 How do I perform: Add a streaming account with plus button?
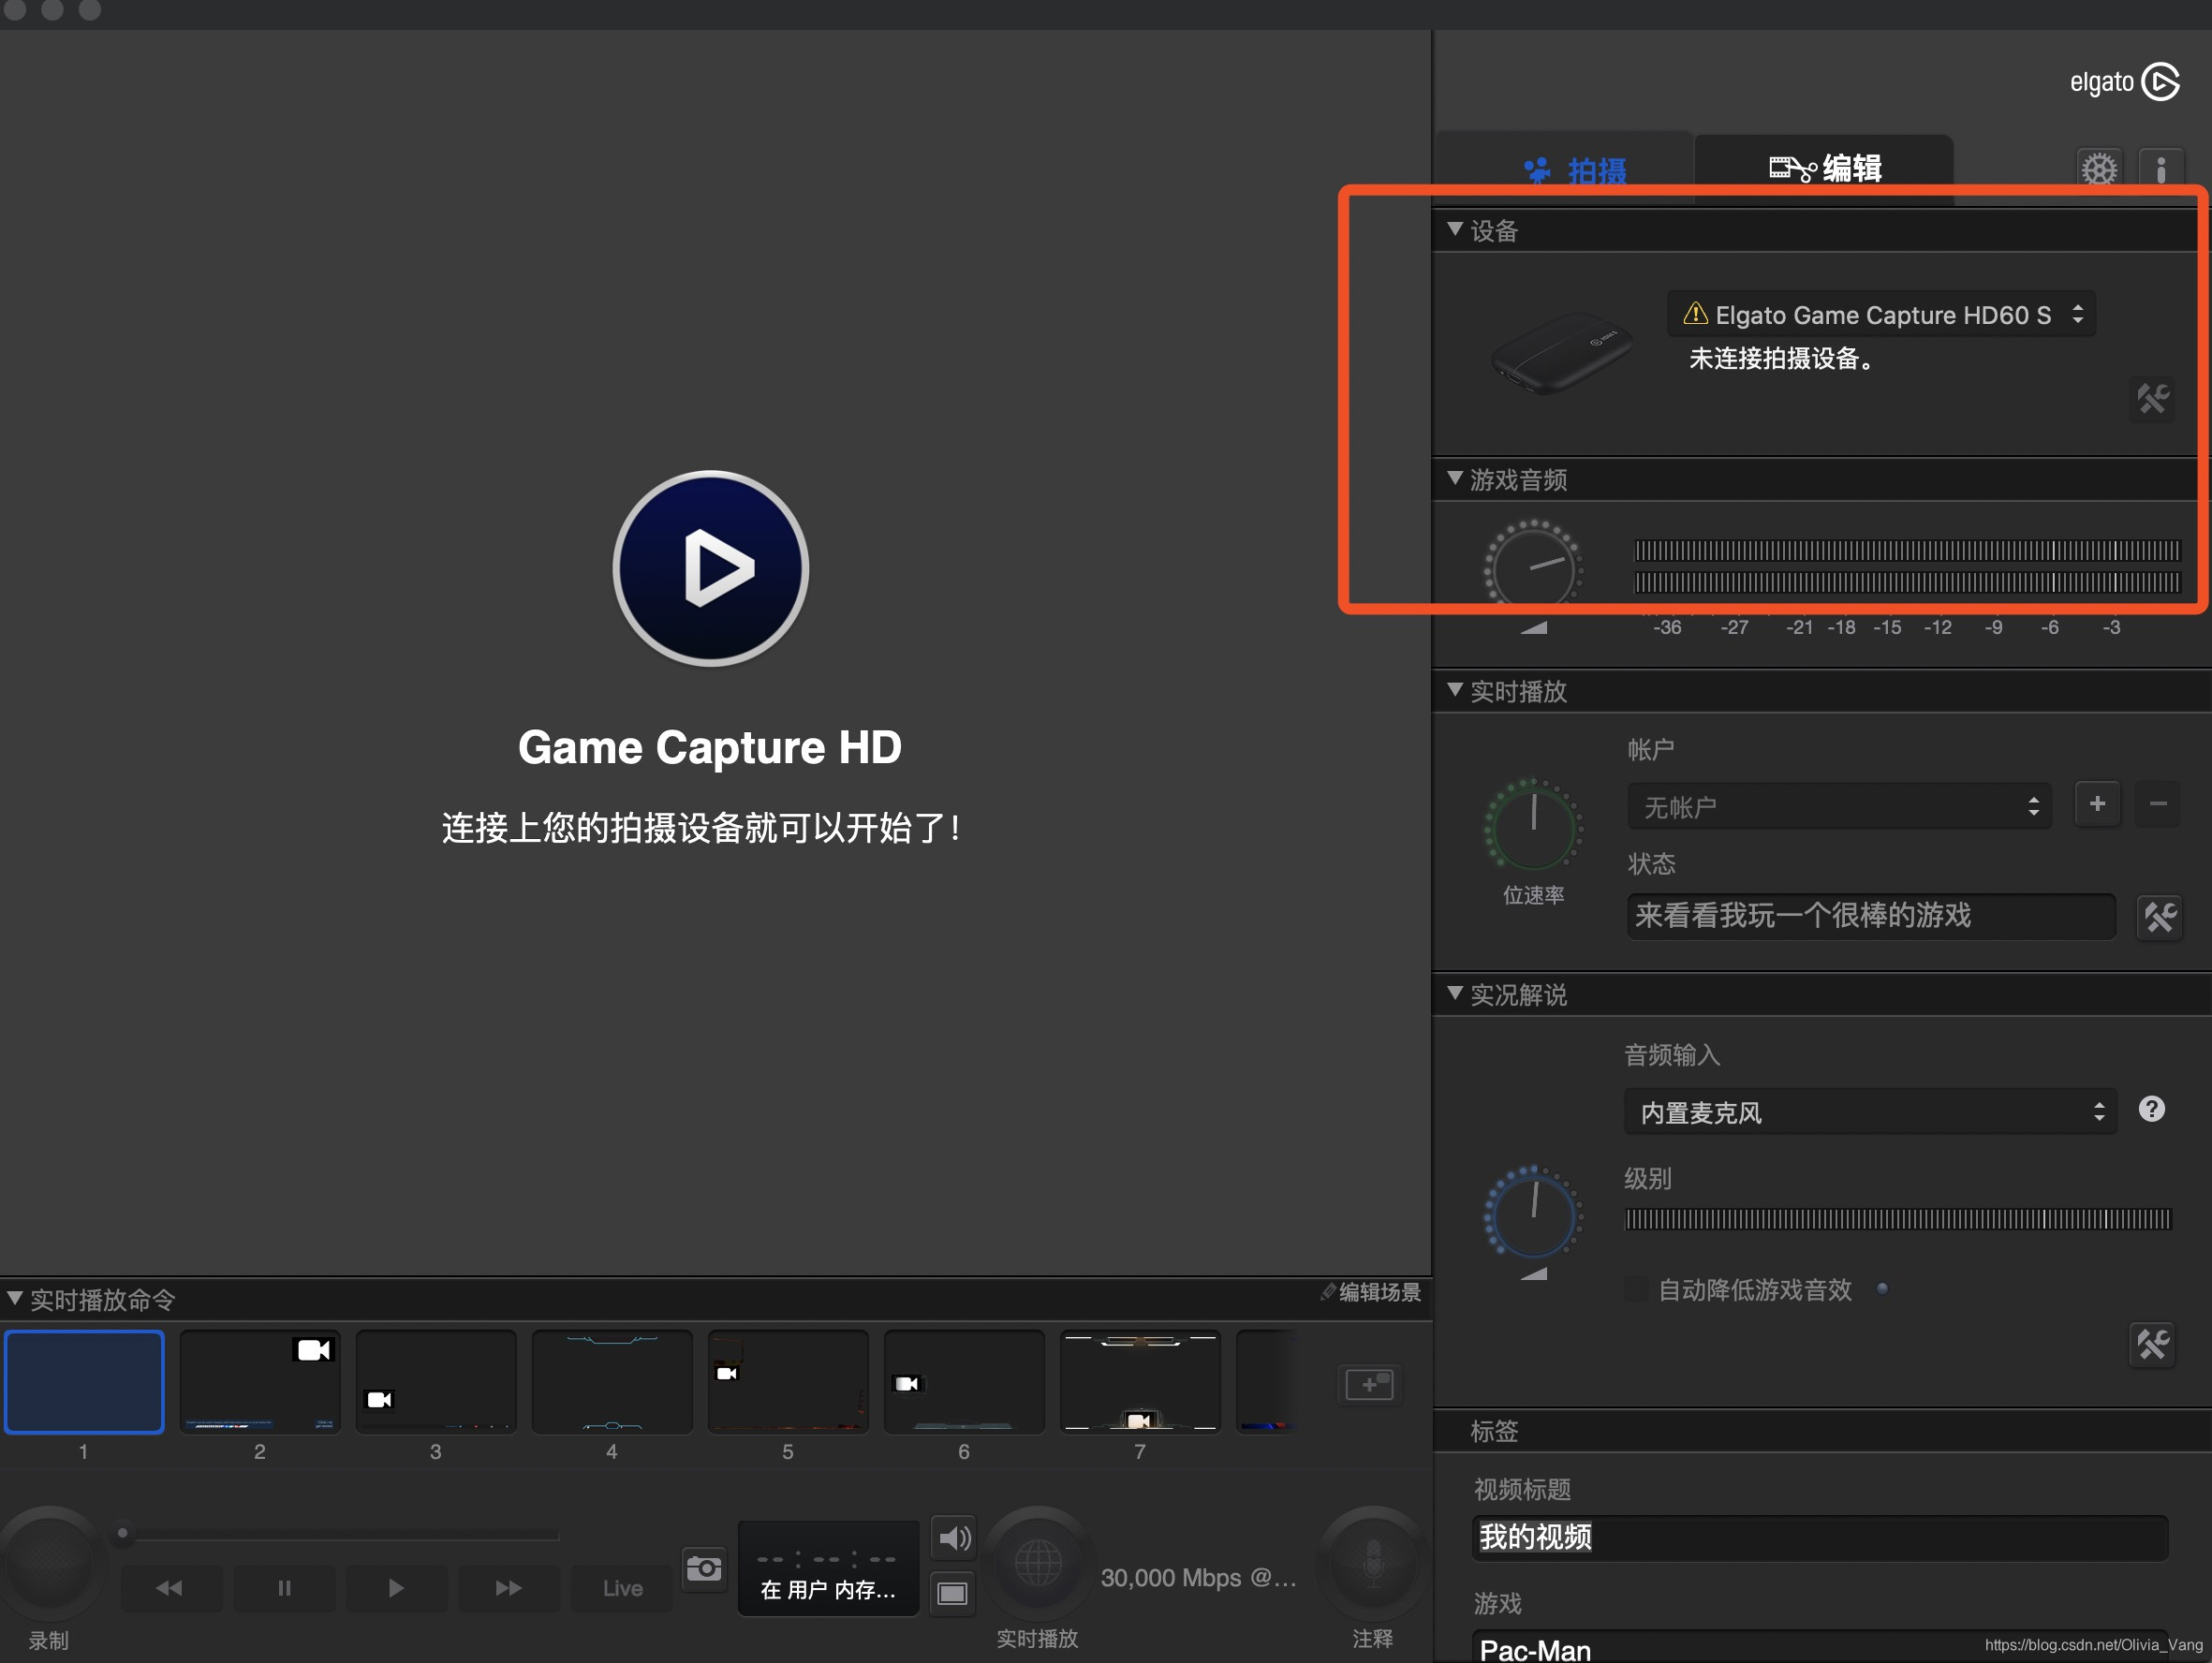tap(2097, 804)
